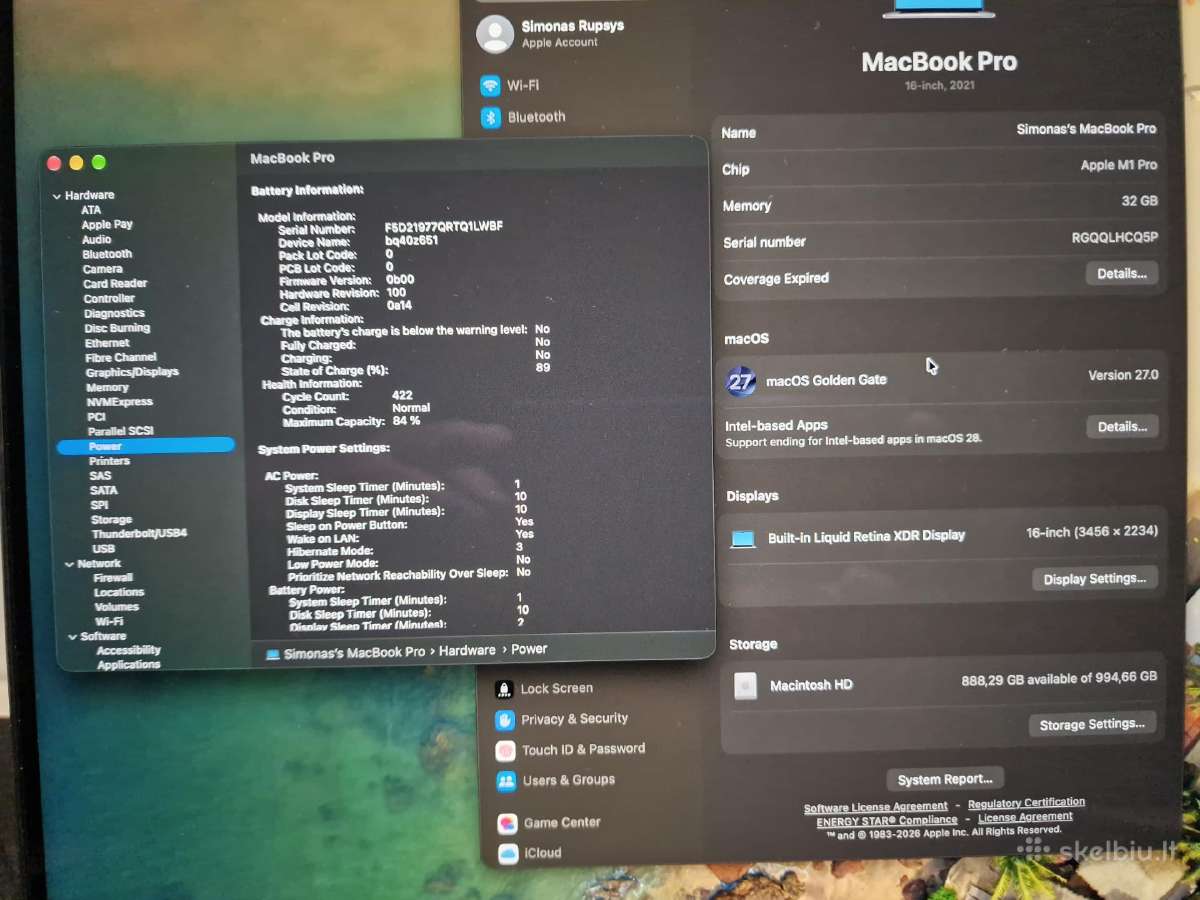Open the Bluetooth icon in System Settings sidebar
This screenshot has width=1200, height=900.
click(x=491, y=118)
